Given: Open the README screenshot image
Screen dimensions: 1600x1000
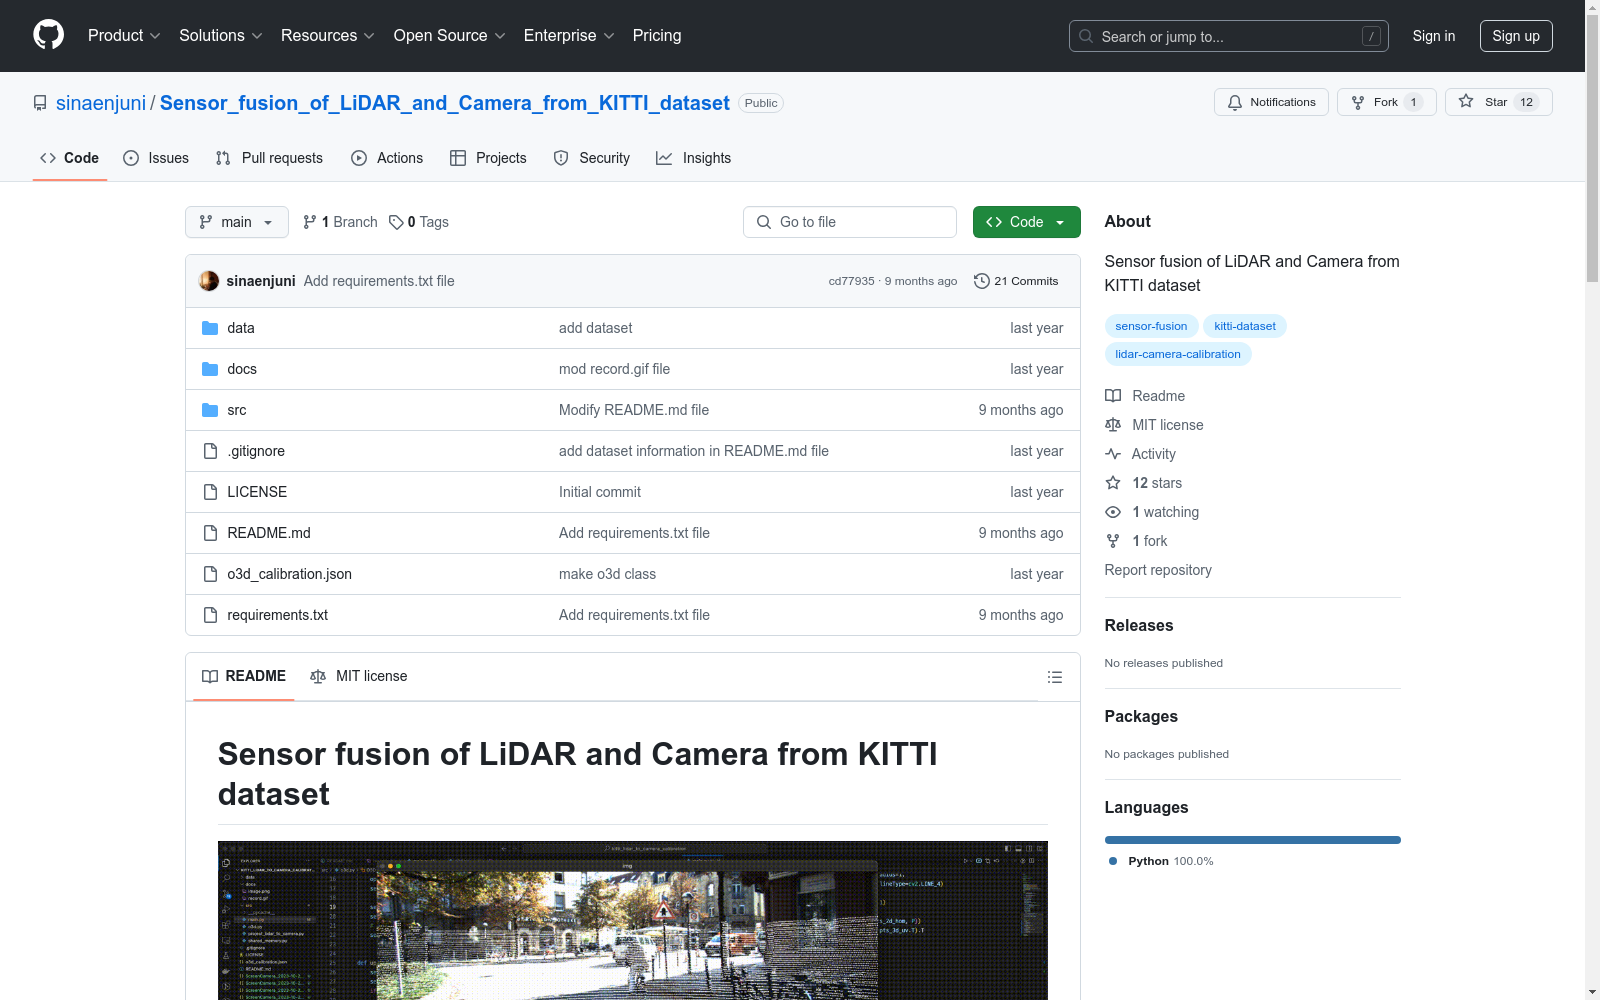Looking at the screenshot, I should pyautogui.click(x=633, y=920).
